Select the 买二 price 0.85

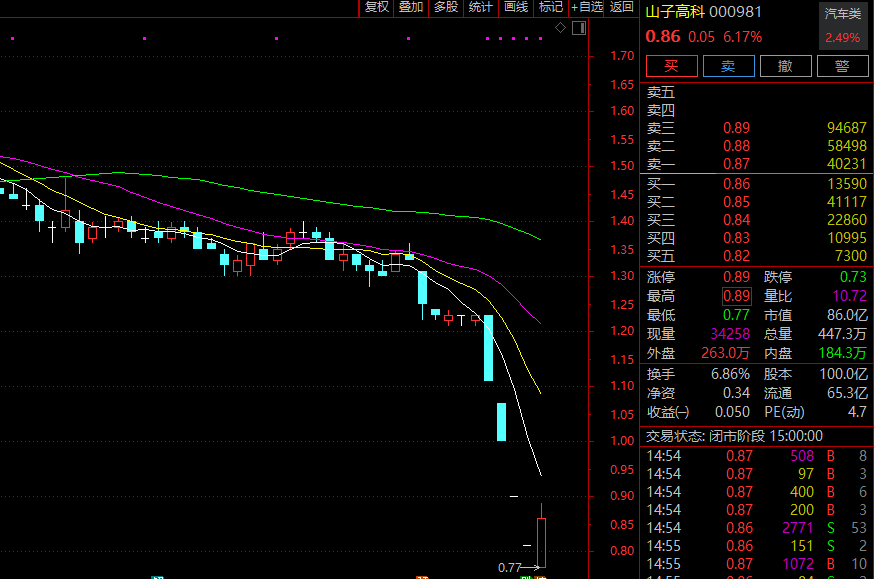pos(736,202)
